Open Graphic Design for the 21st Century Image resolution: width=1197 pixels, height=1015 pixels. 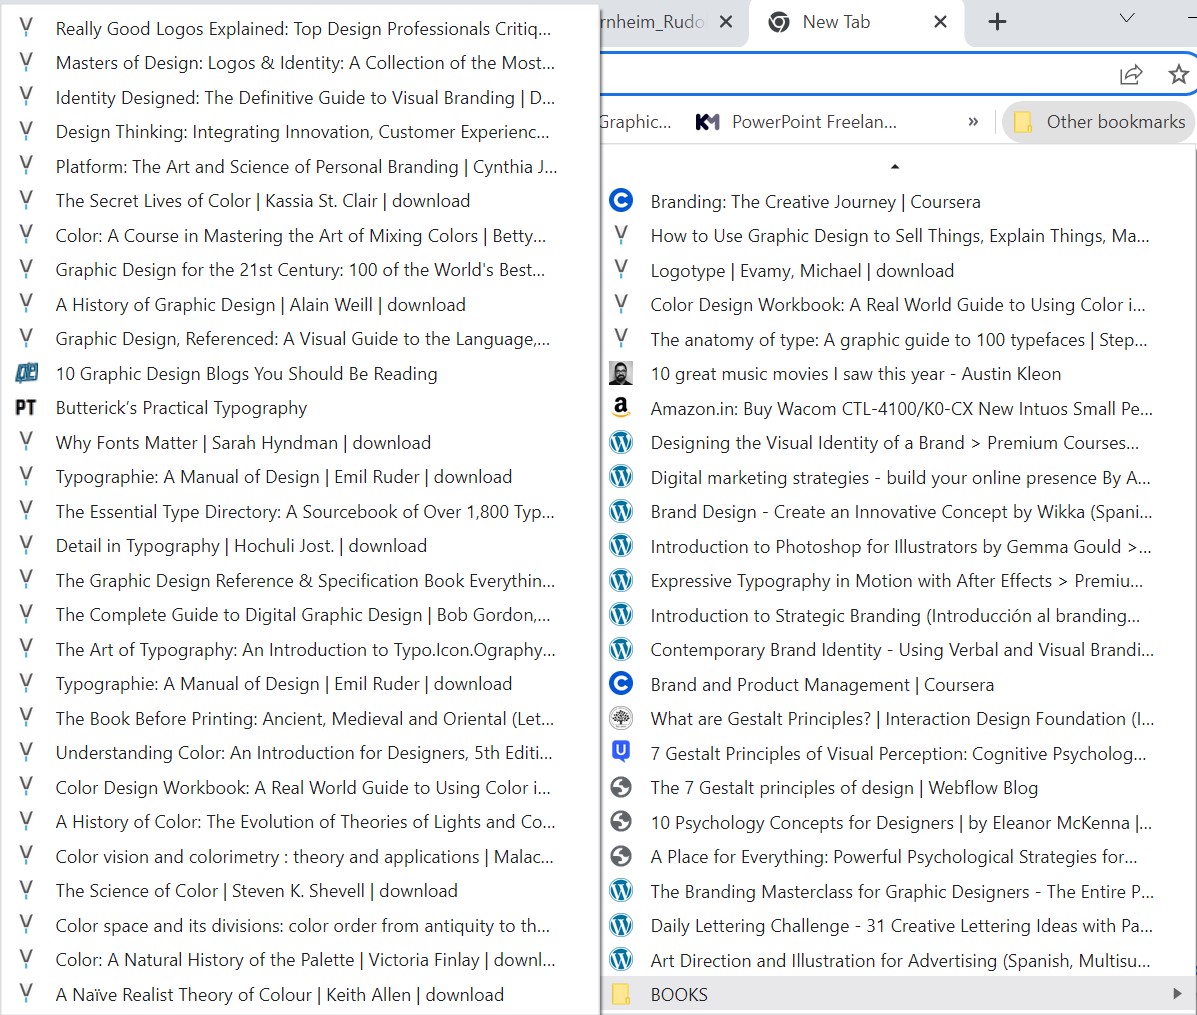299,269
